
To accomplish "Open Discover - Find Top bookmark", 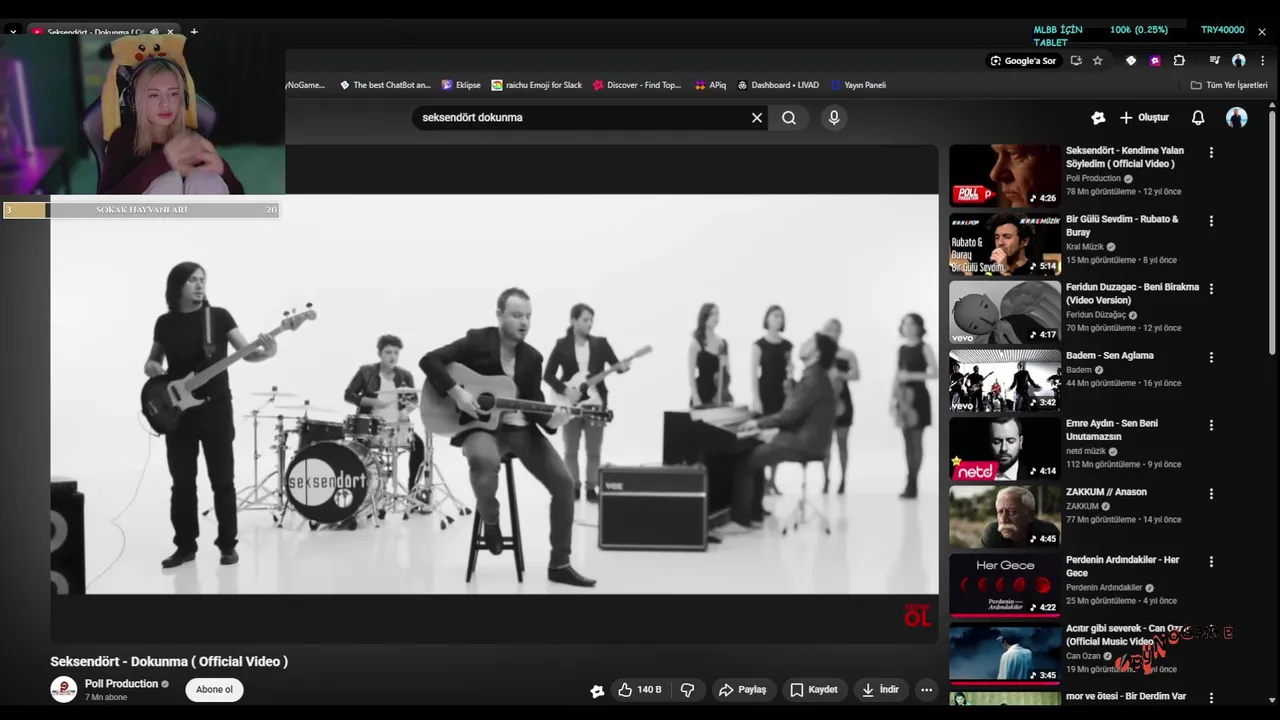I will click(x=636, y=85).
